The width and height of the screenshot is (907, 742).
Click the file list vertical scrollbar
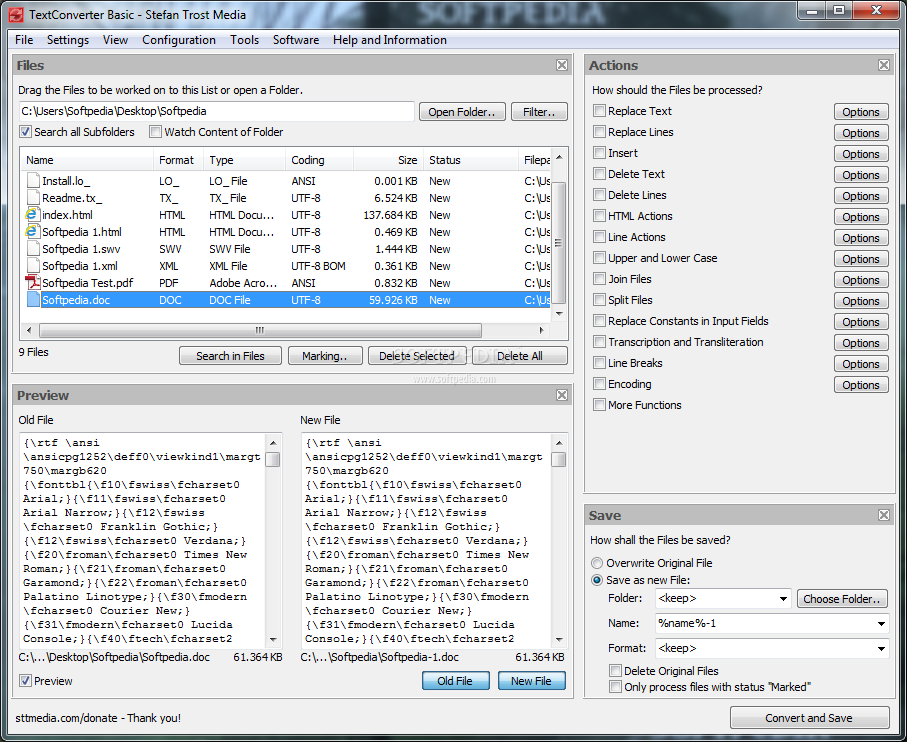tap(559, 242)
